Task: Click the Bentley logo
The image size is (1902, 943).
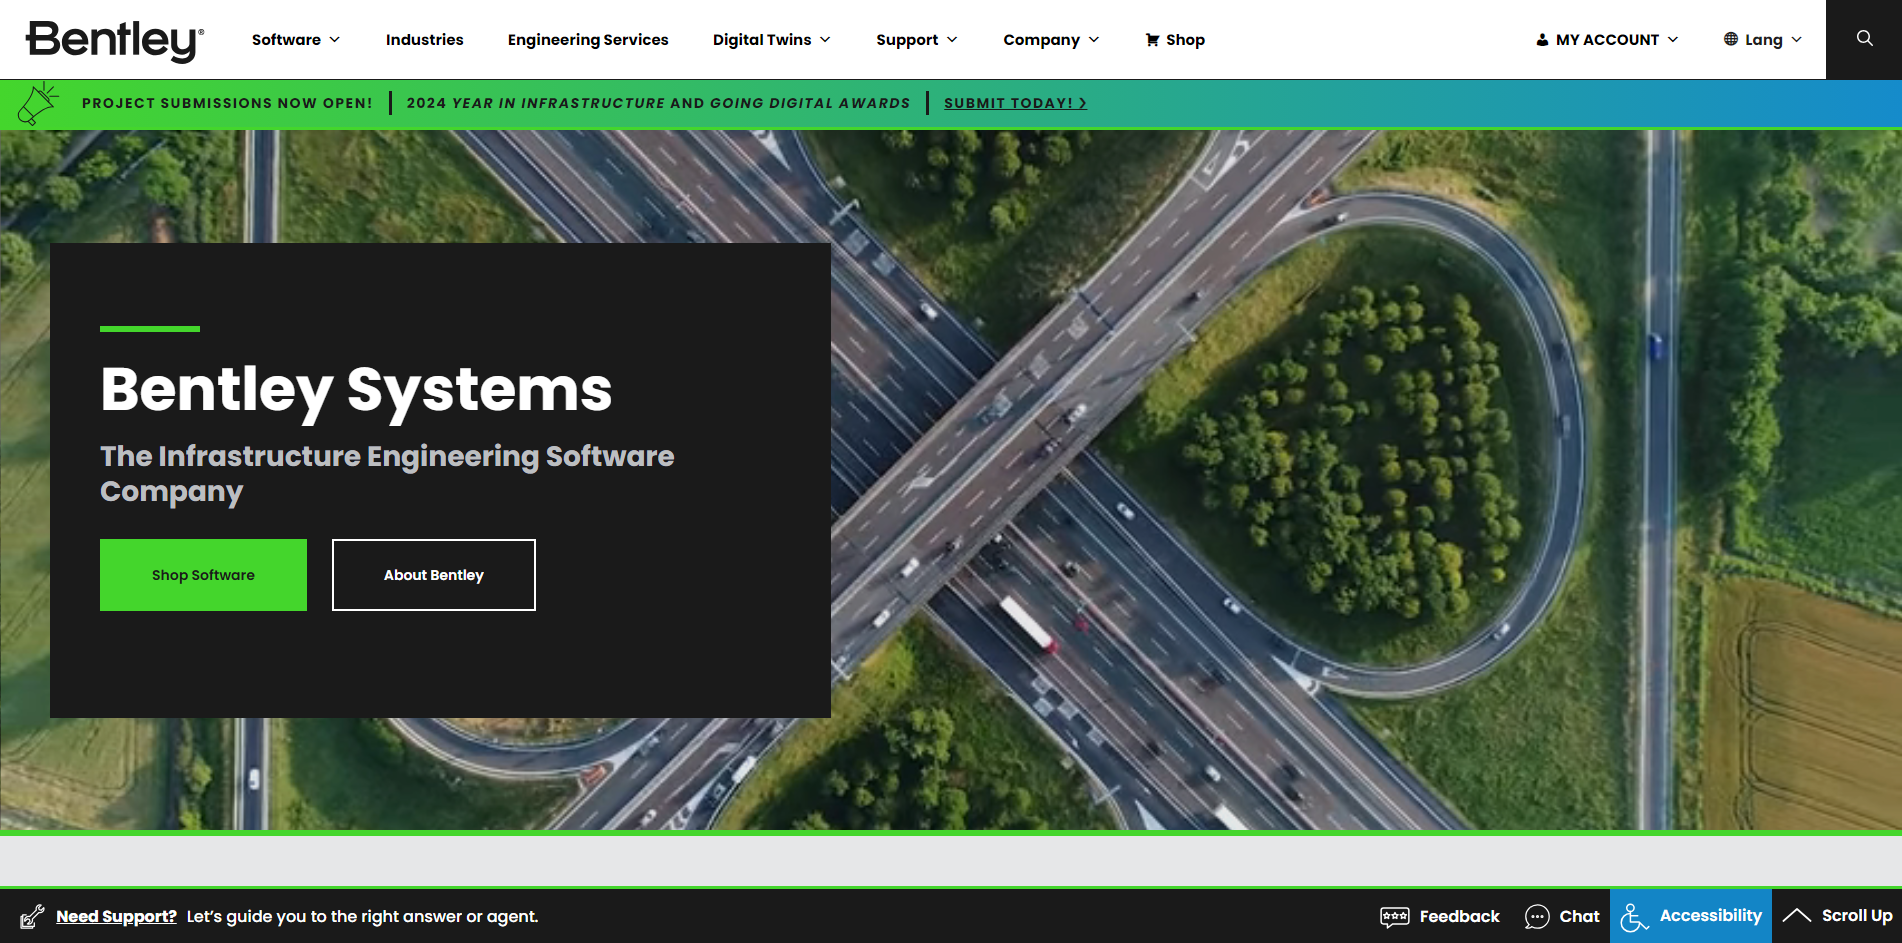Action: (115, 40)
